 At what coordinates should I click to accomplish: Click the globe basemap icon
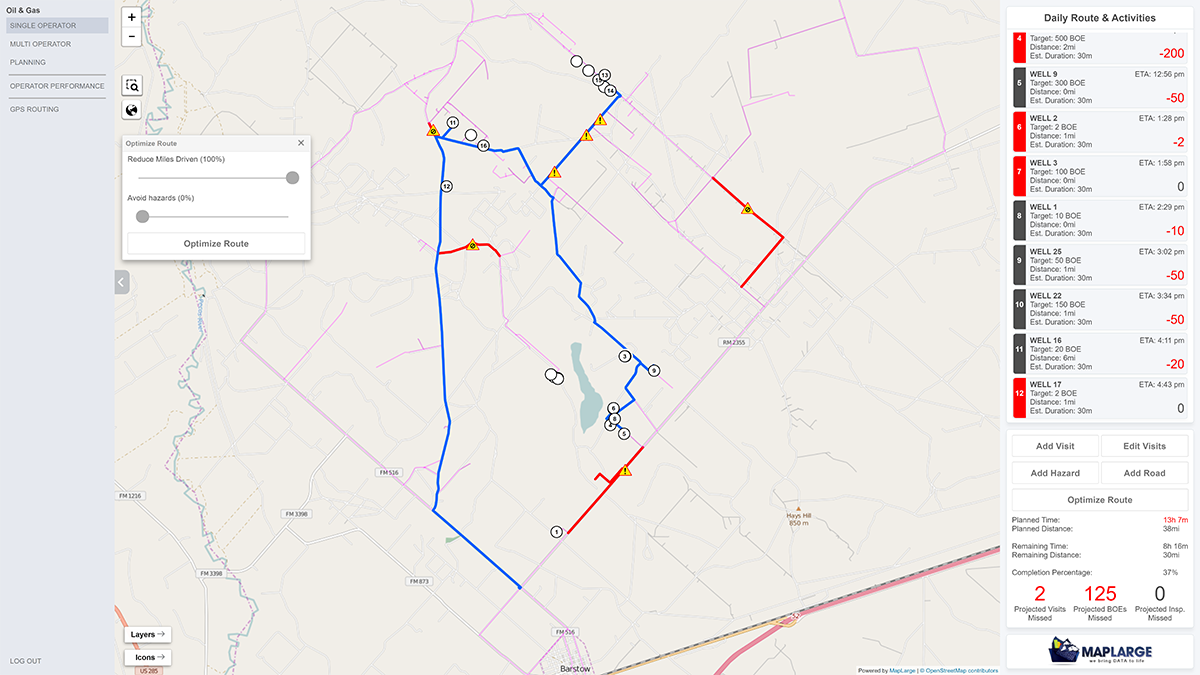point(132,111)
